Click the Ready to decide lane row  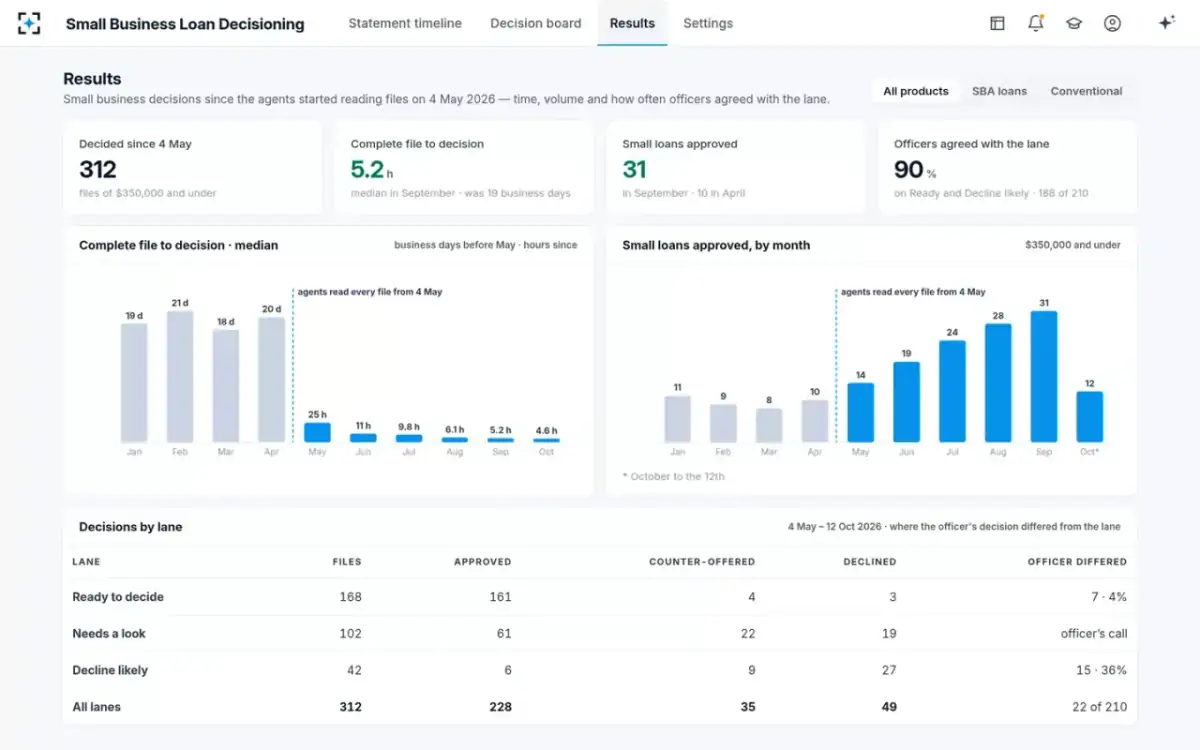[600, 597]
